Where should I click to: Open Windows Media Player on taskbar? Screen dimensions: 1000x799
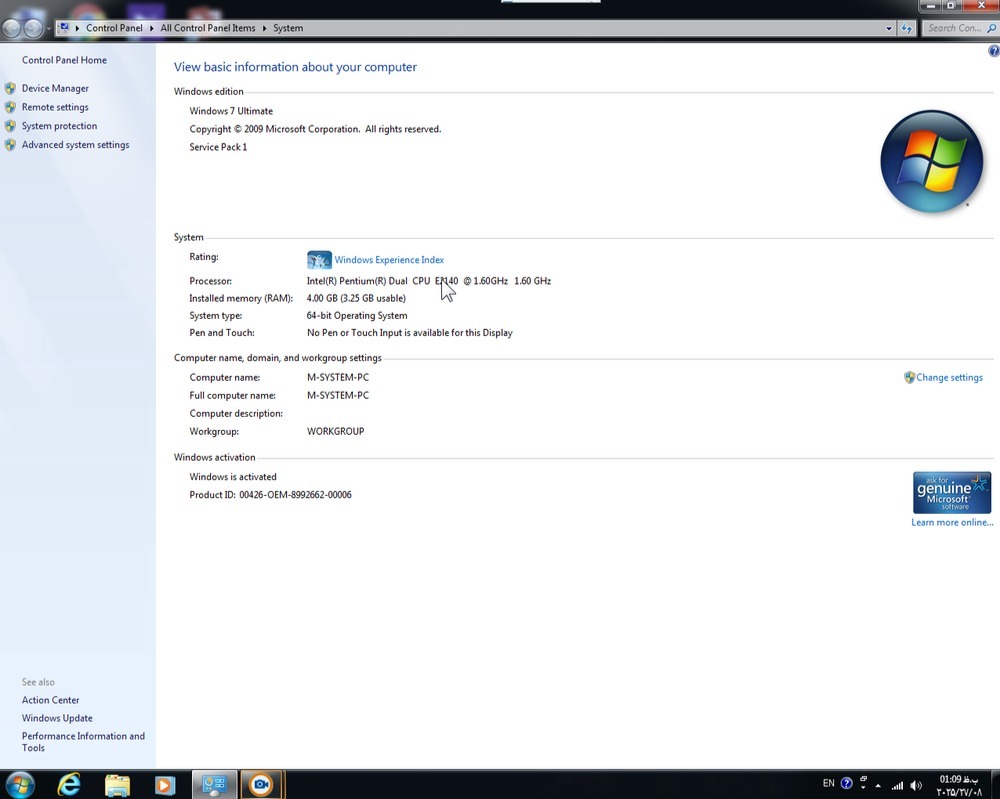[x=165, y=785]
